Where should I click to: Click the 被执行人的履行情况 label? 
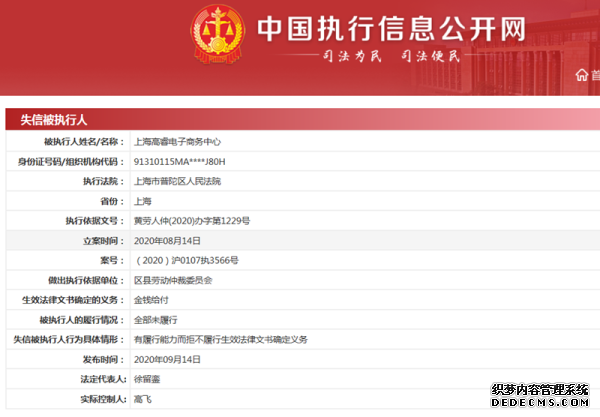tap(82, 320)
